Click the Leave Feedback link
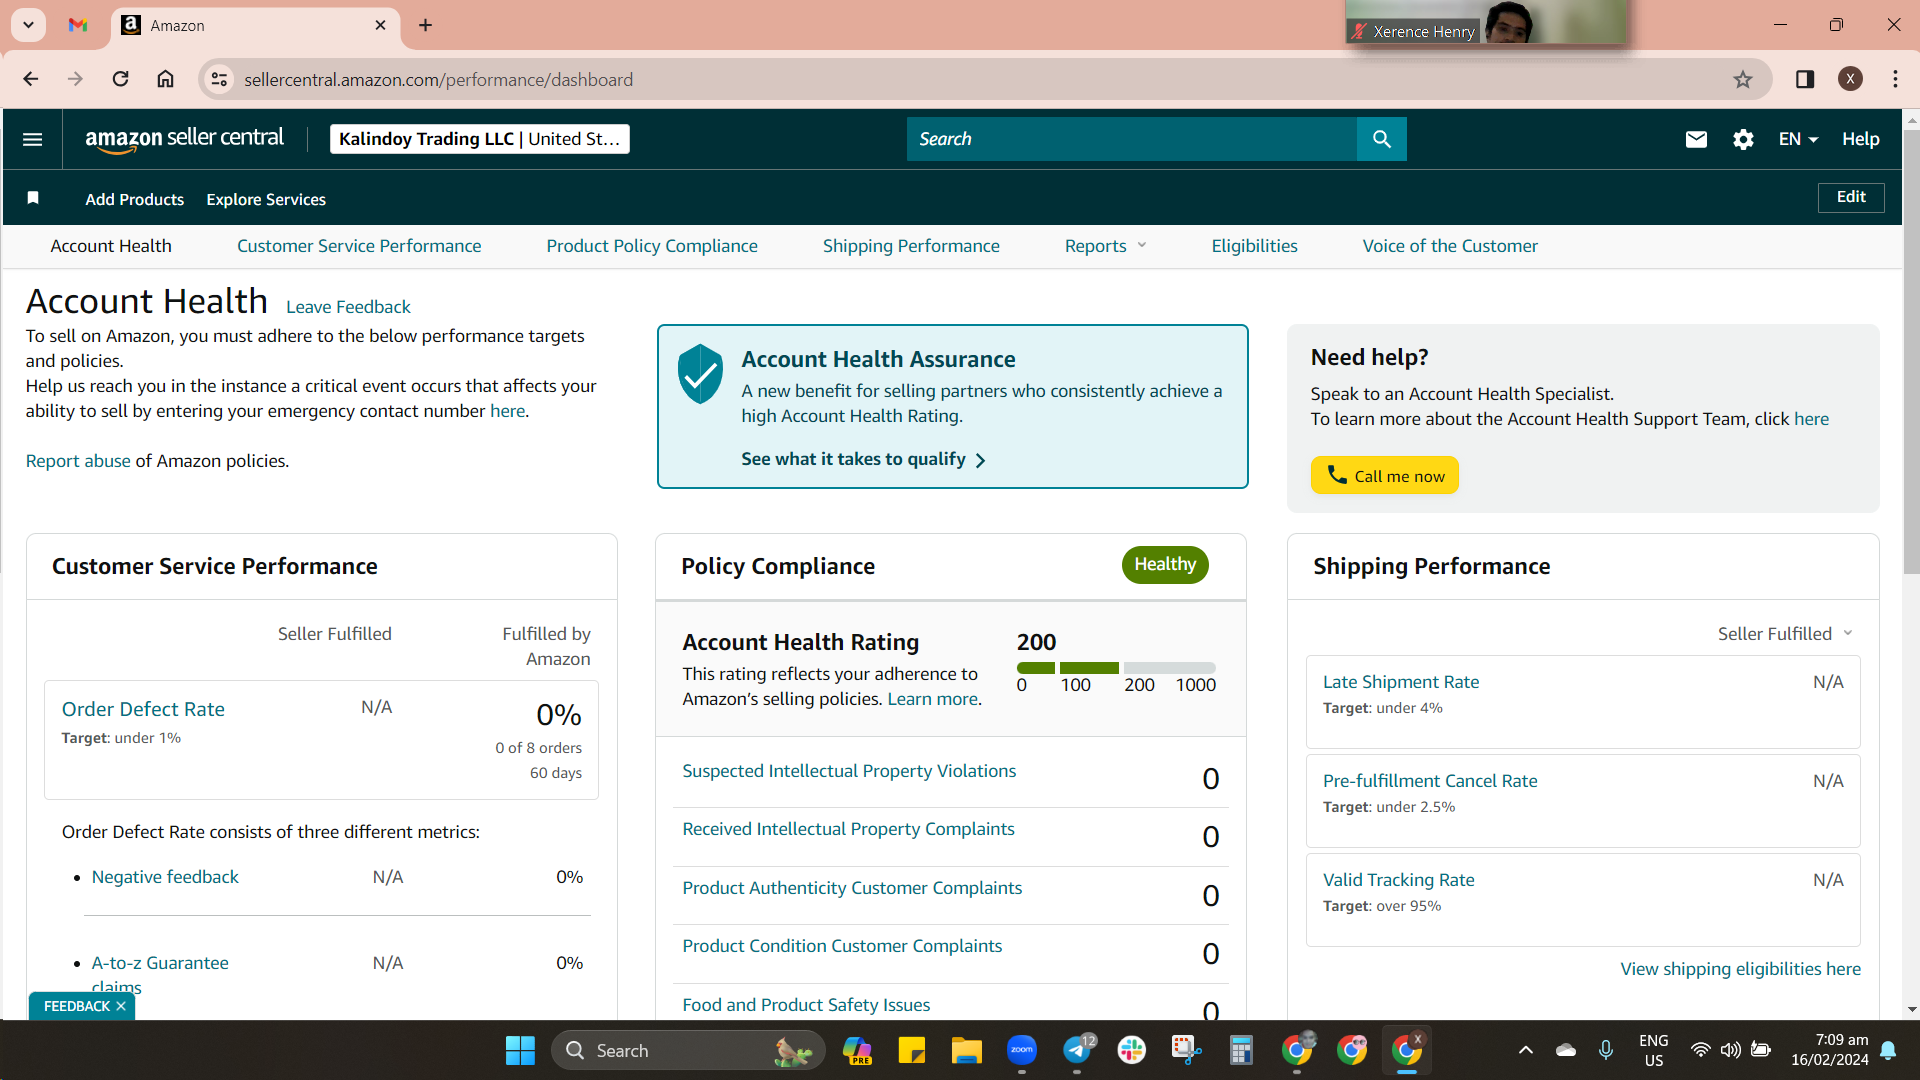 click(348, 307)
